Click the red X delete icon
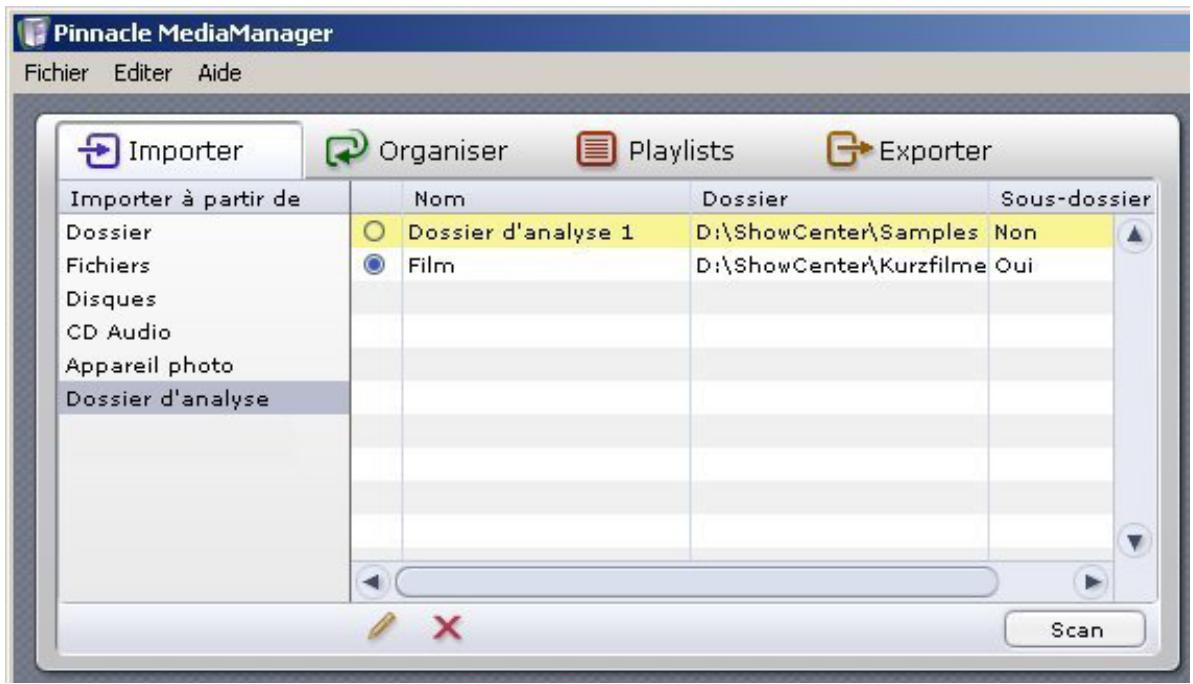The height and width of the screenshot is (684, 1193). 447,628
